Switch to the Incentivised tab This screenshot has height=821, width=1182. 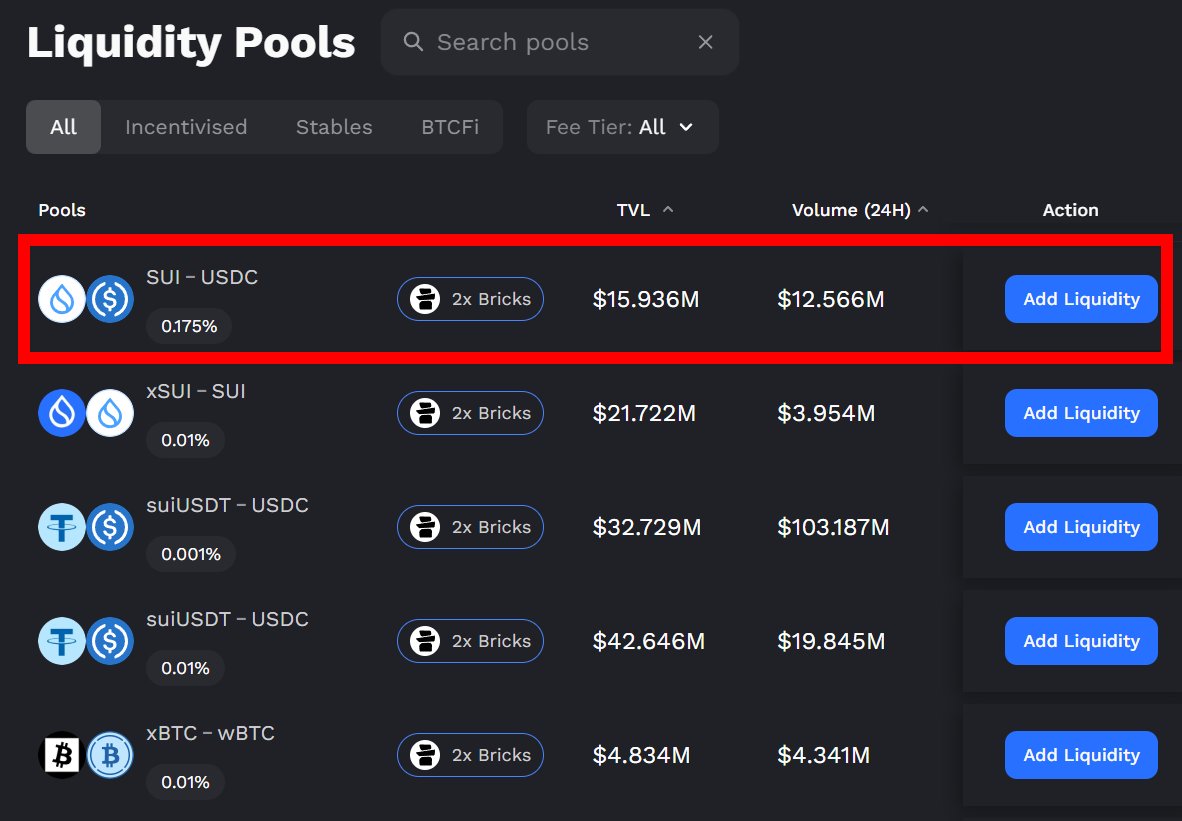click(186, 127)
